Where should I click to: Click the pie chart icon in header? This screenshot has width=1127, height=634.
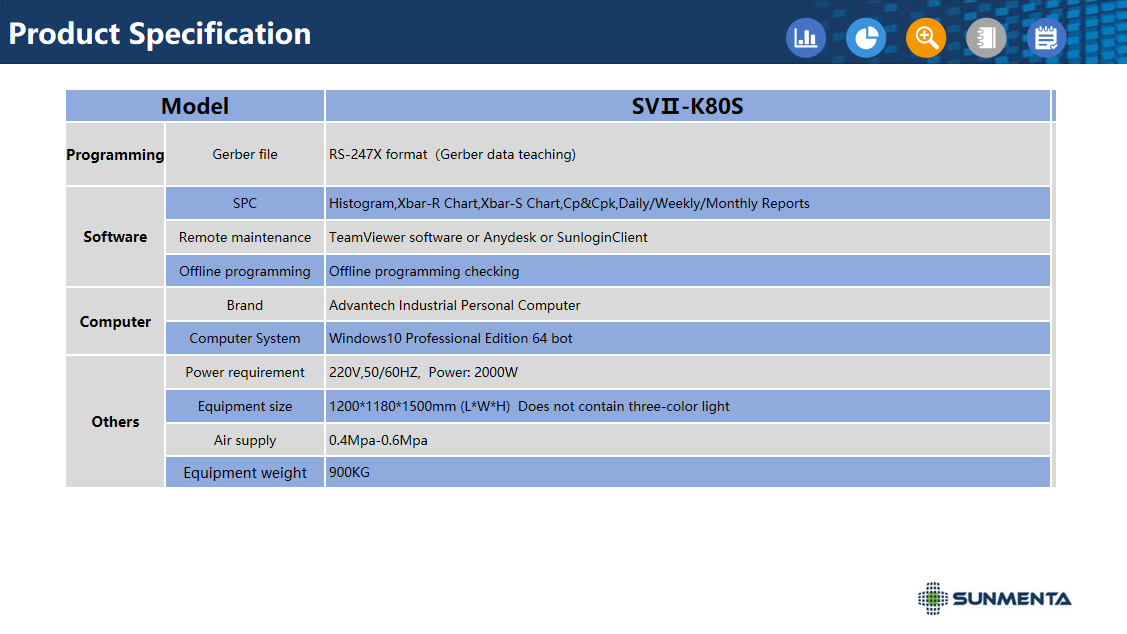click(866, 37)
